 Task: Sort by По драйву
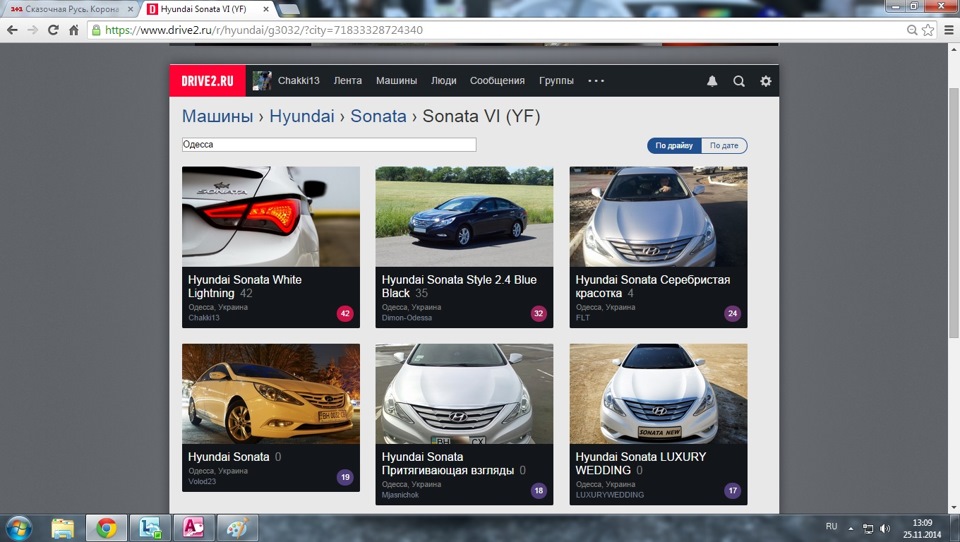click(x=674, y=146)
